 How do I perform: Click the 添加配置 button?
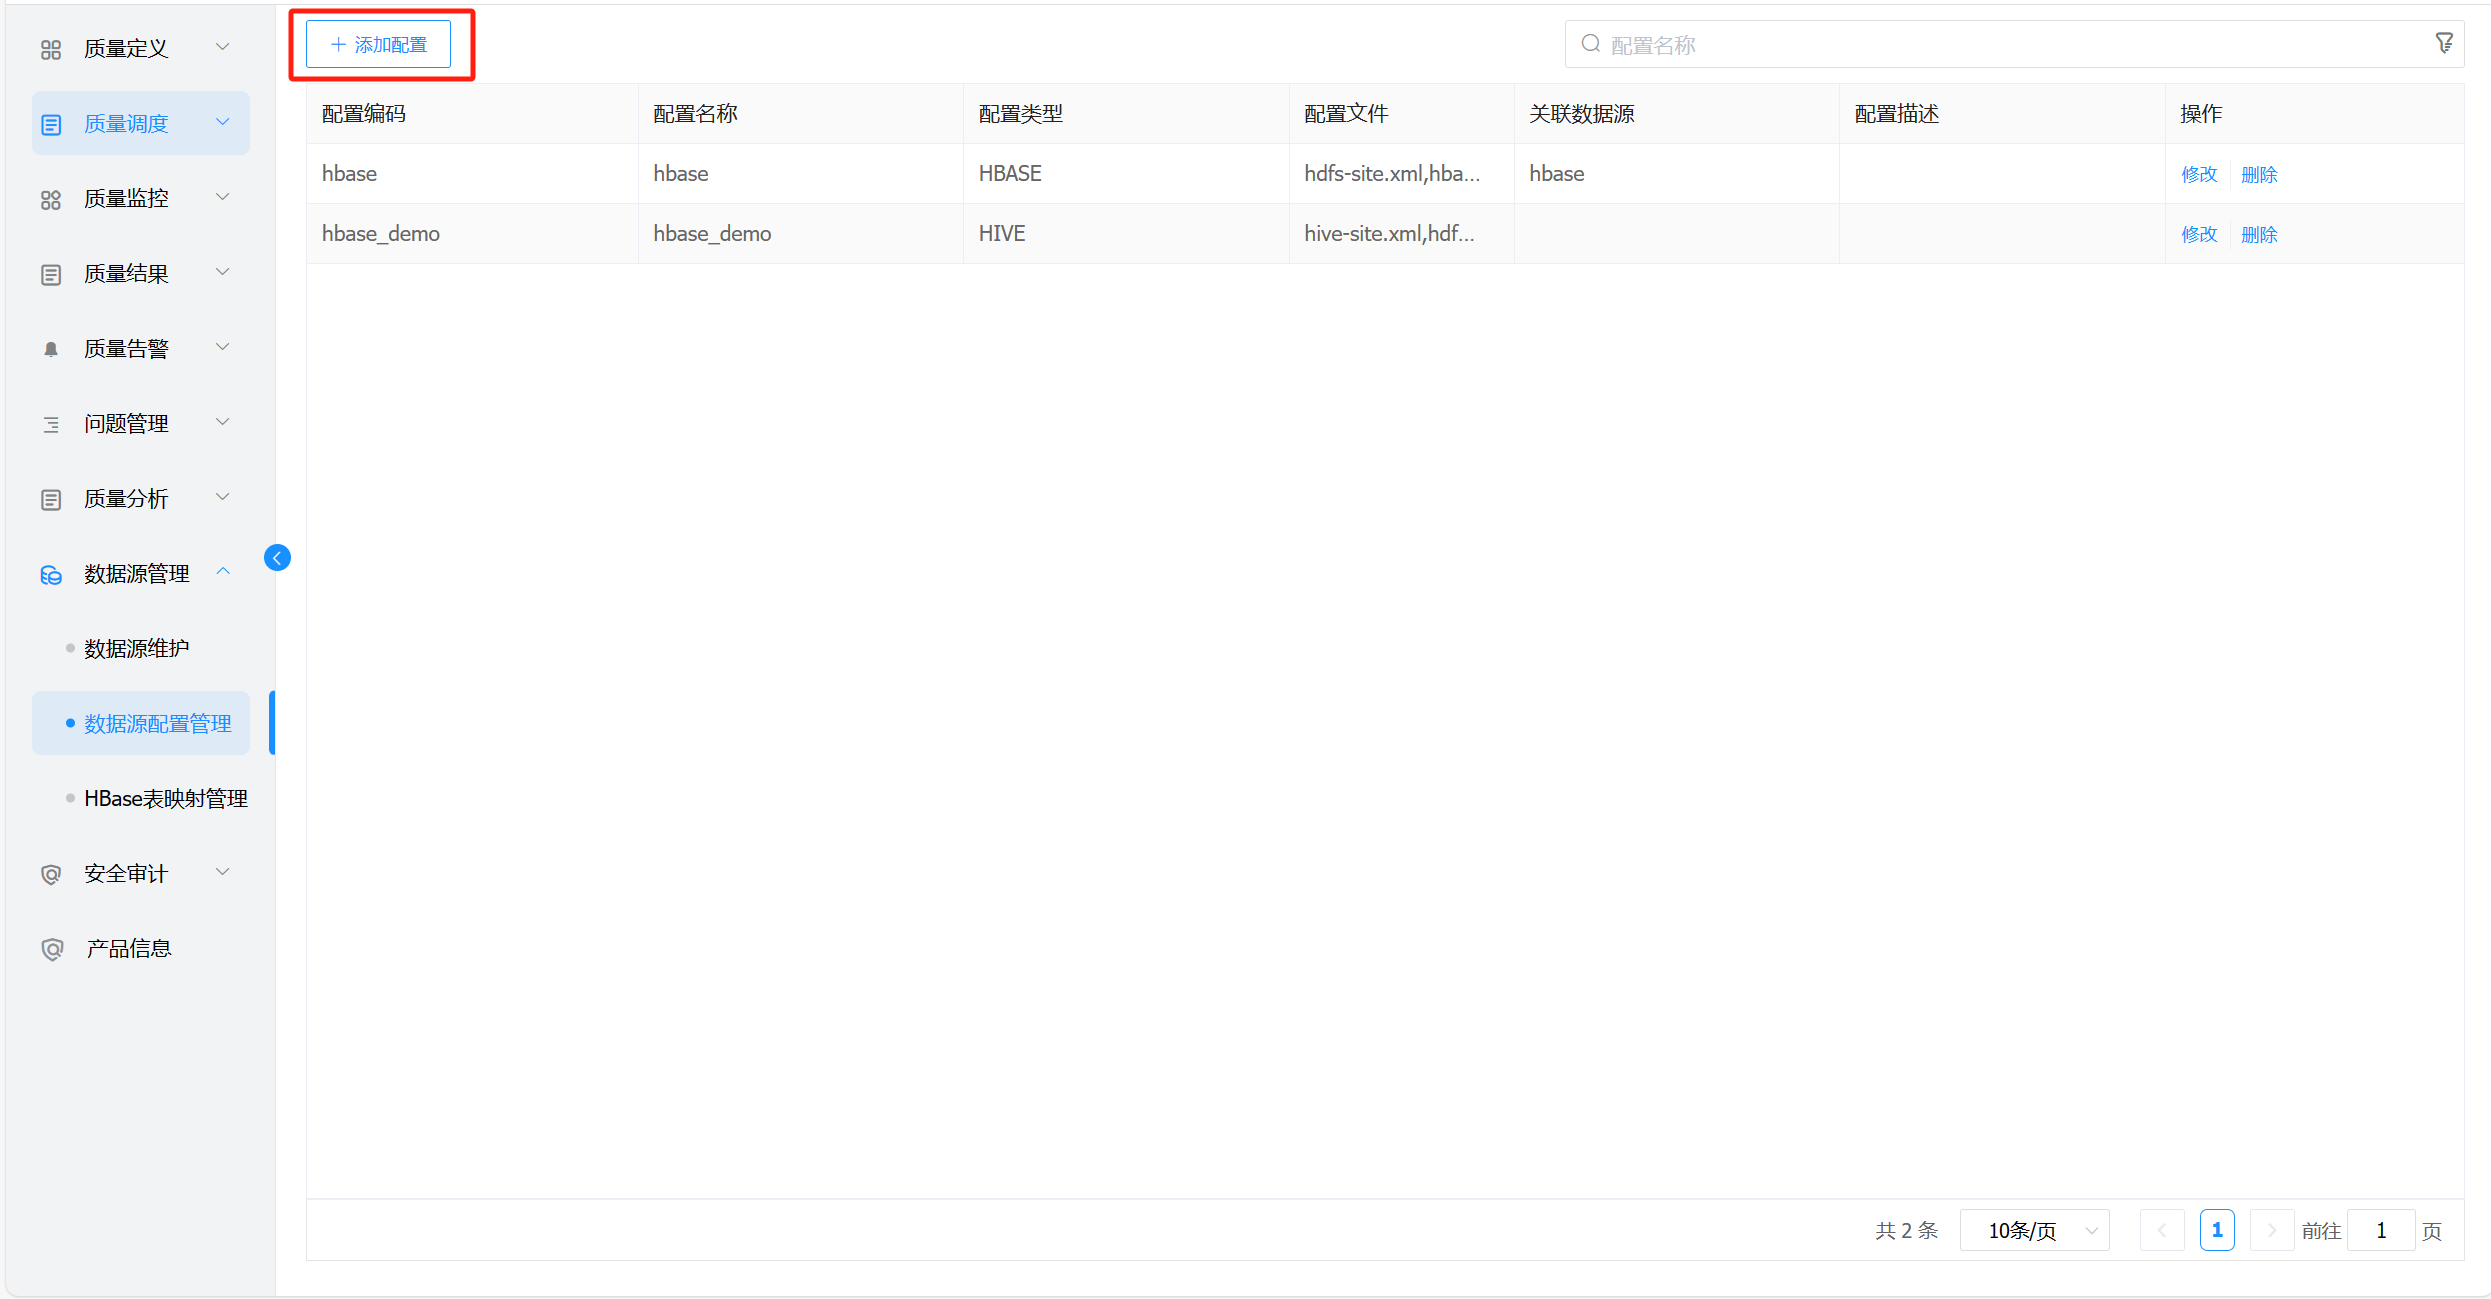pos(378,45)
